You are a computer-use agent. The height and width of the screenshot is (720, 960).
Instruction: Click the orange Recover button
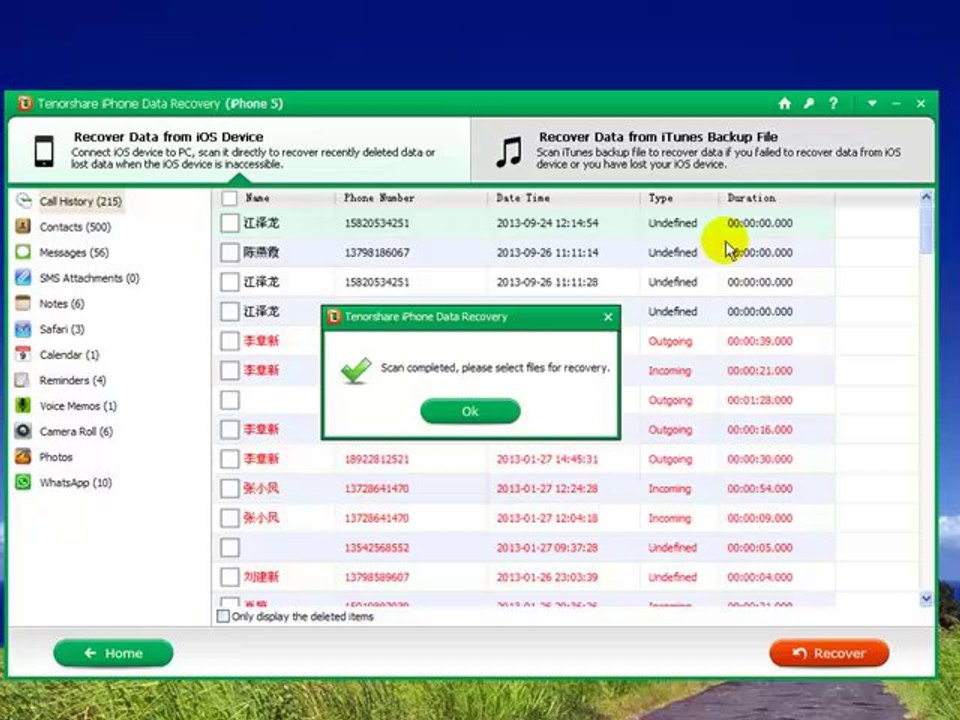coord(829,653)
